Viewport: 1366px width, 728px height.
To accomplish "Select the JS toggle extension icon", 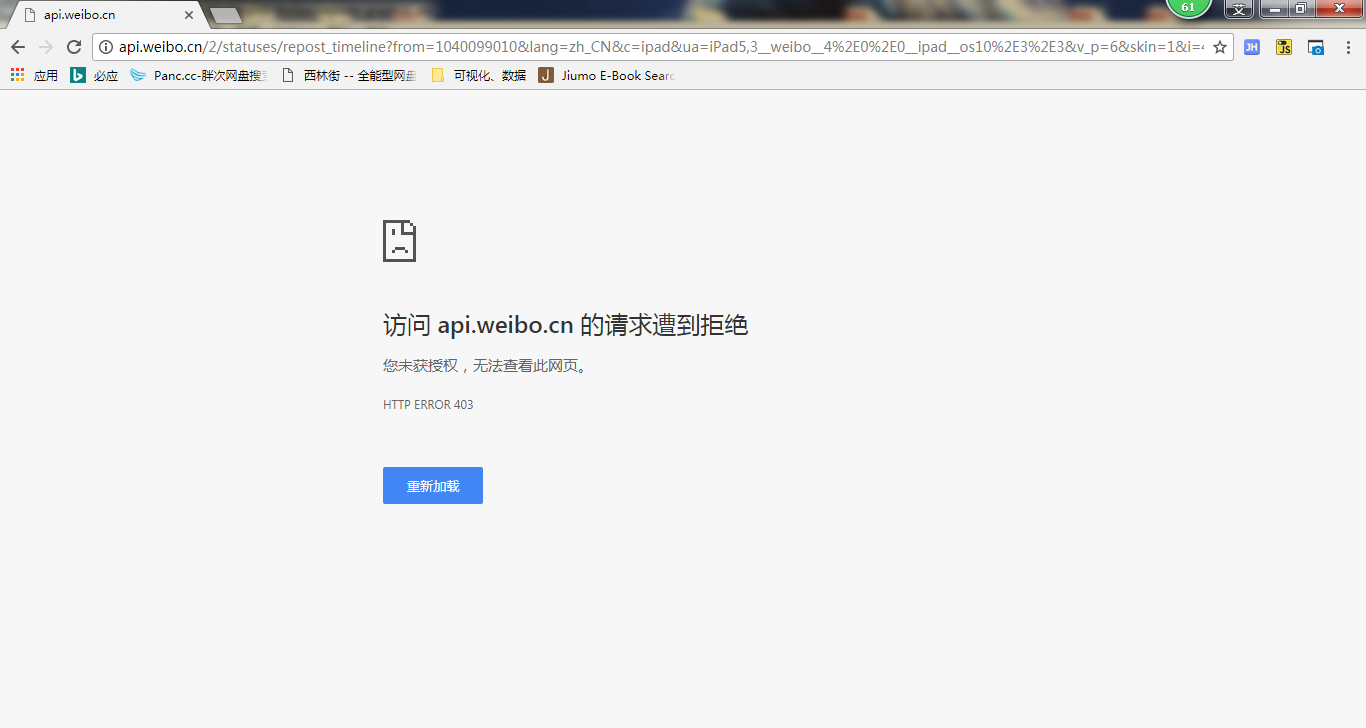I will [x=1283, y=46].
